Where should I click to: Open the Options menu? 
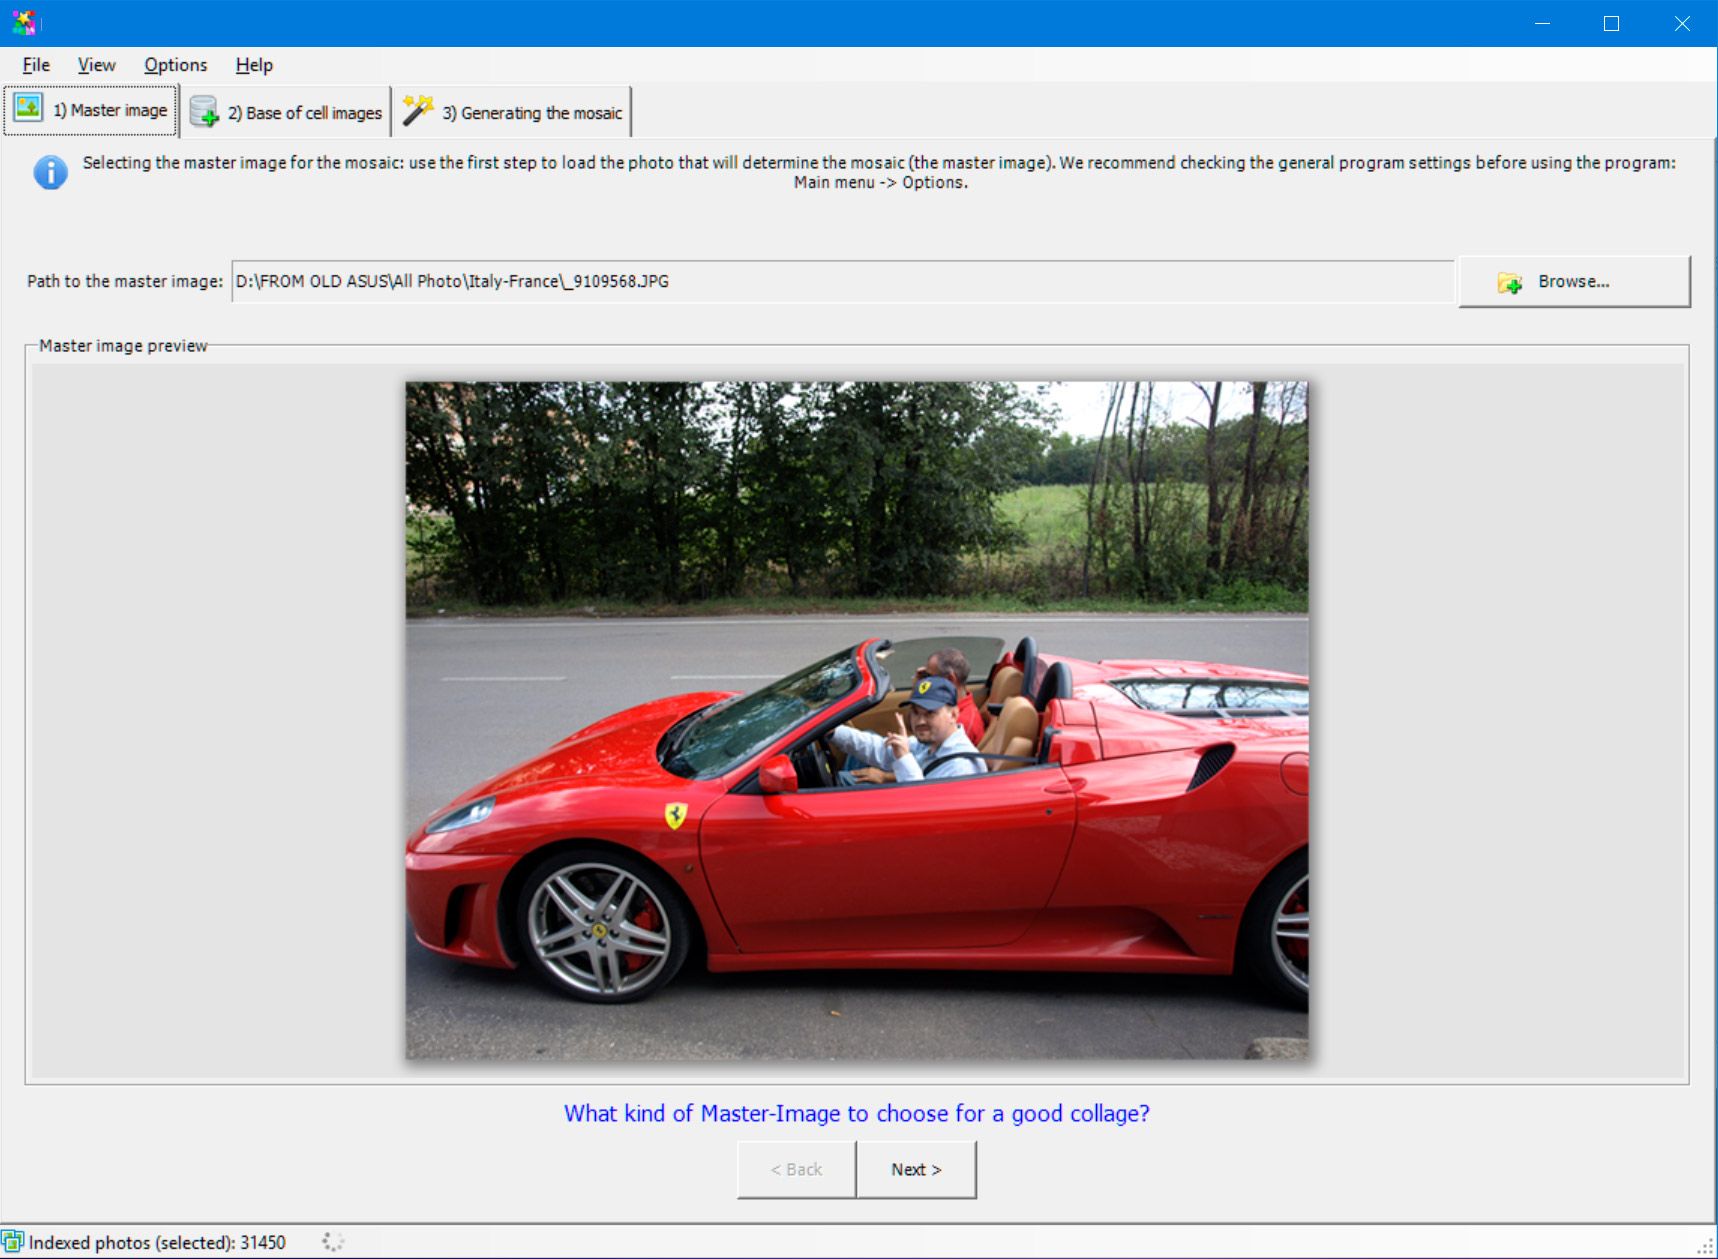click(175, 64)
